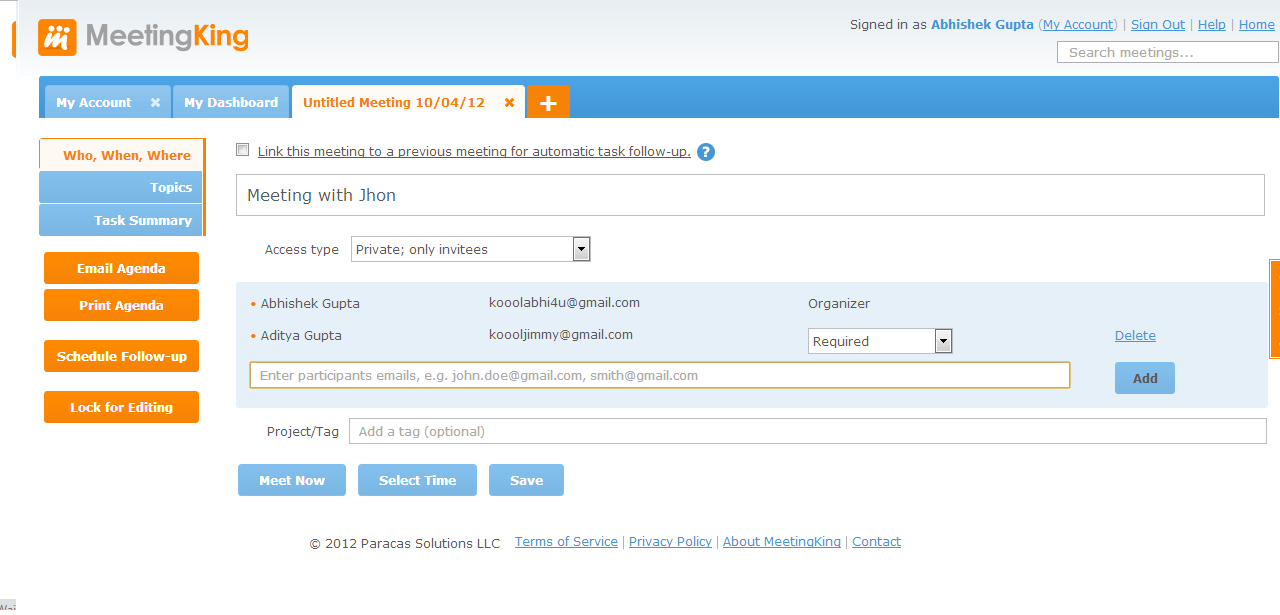Open a new tab with plus icon
1280x615 pixels.
548,102
